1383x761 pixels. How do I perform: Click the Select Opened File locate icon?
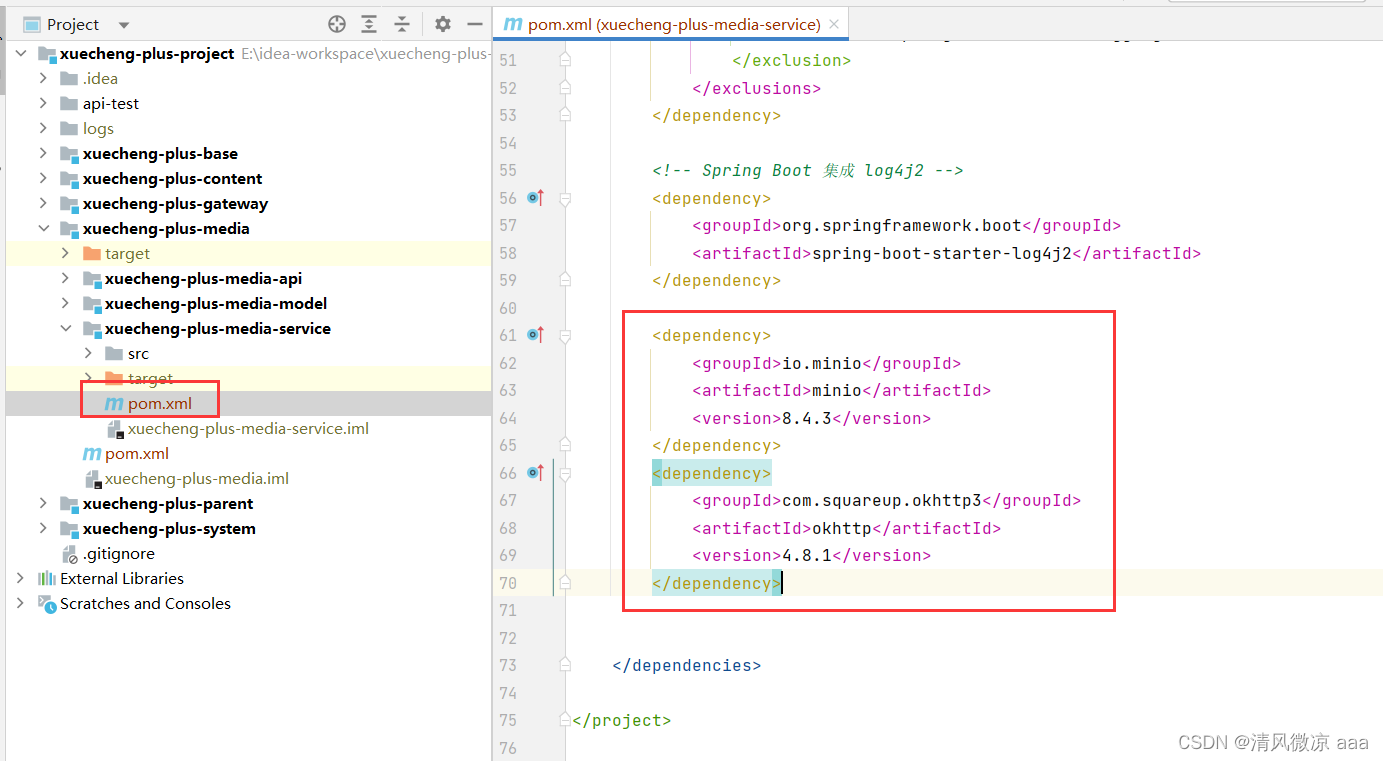point(337,24)
